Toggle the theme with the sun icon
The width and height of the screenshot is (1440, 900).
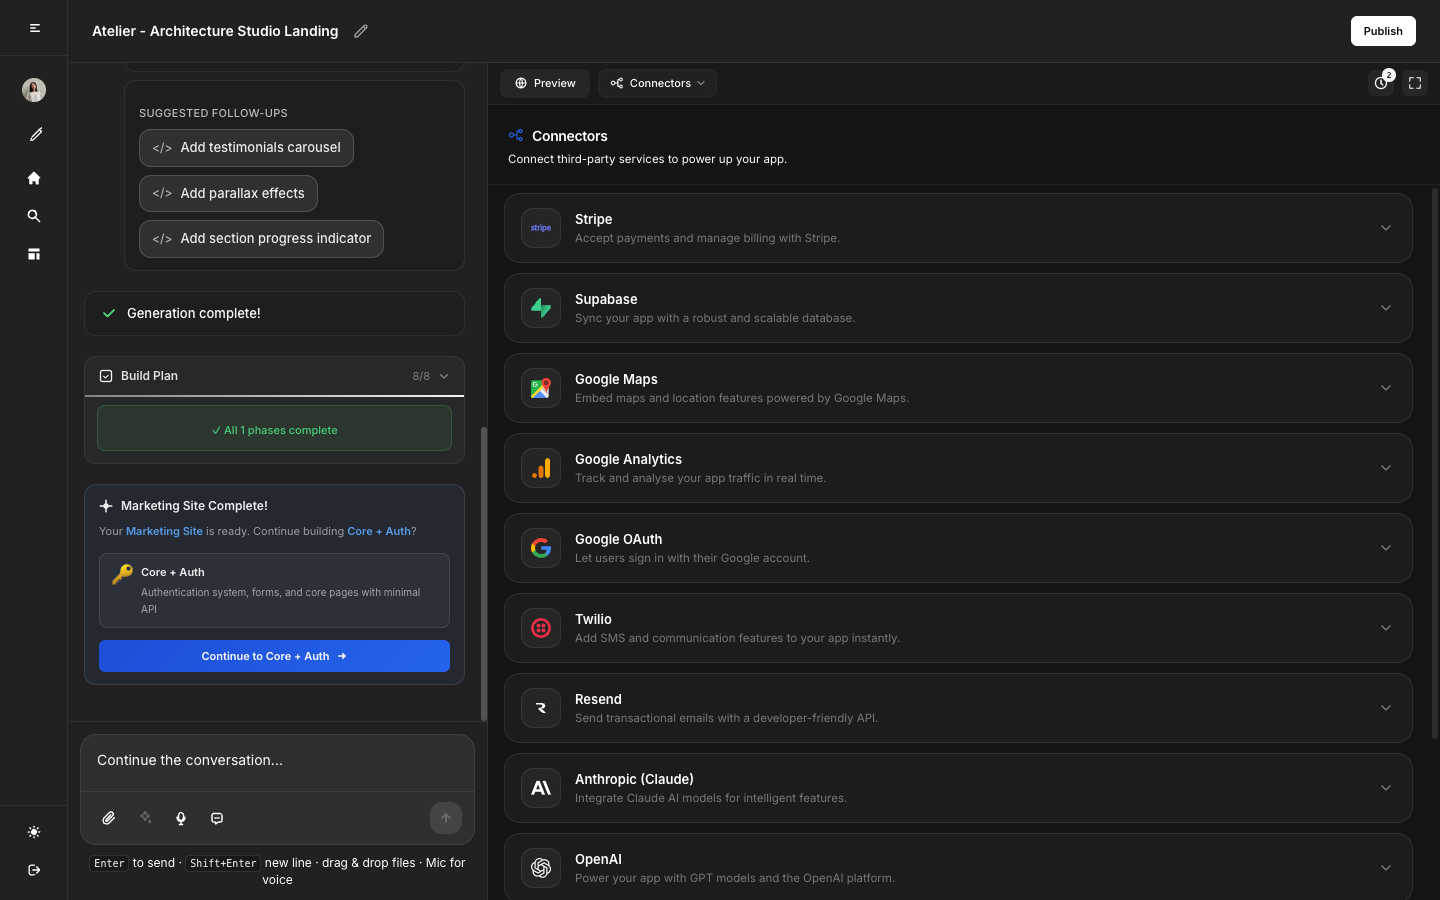(x=34, y=832)
